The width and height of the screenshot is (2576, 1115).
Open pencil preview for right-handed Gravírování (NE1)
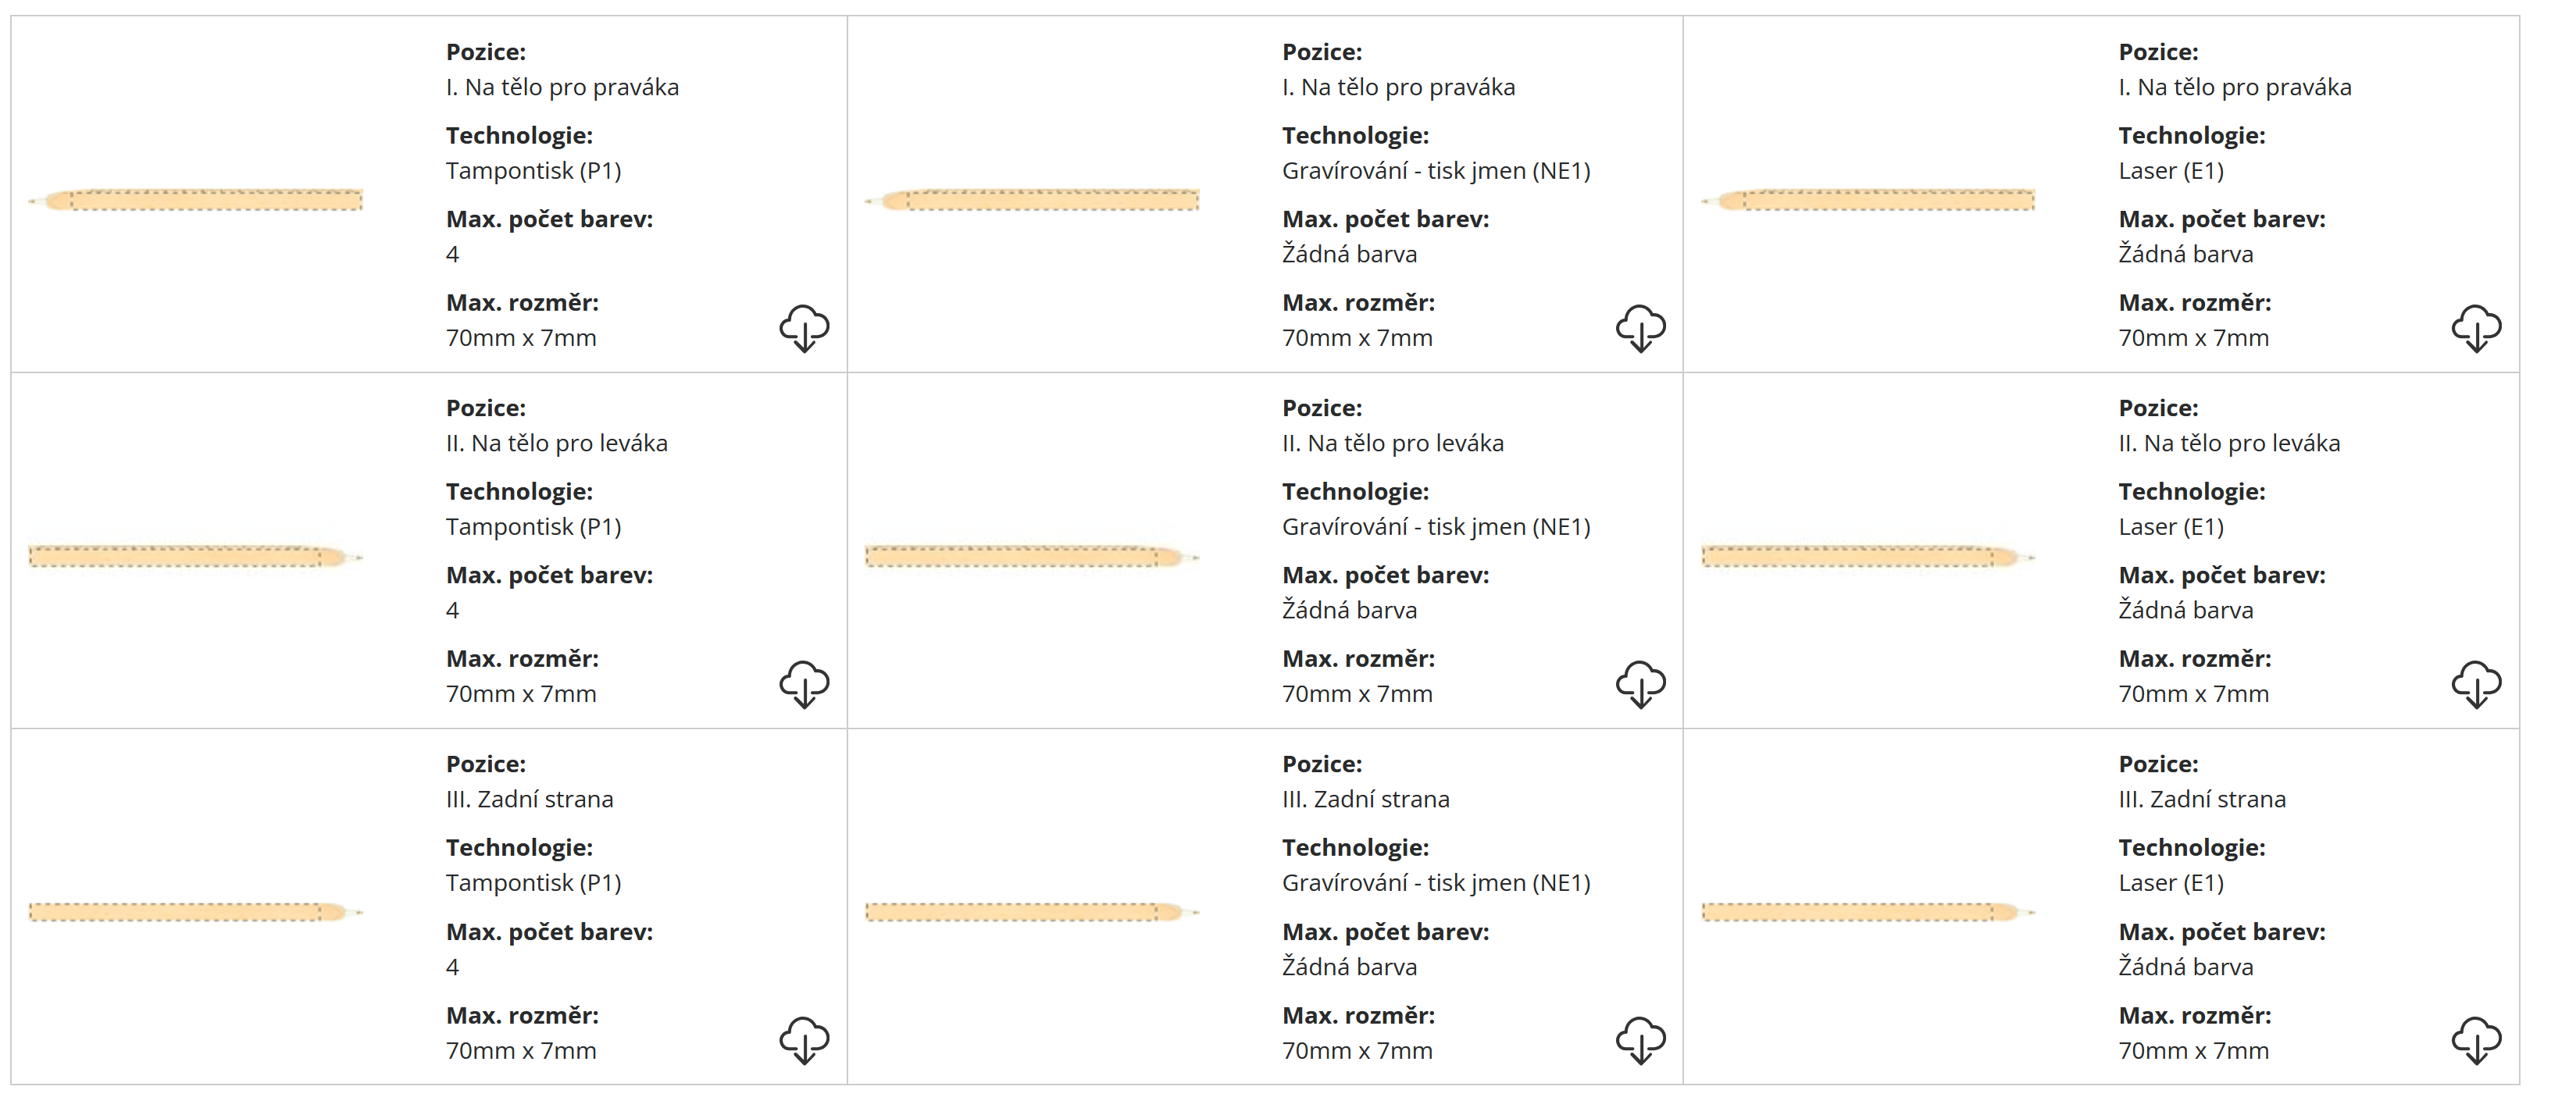click(x=1032, y=200)
